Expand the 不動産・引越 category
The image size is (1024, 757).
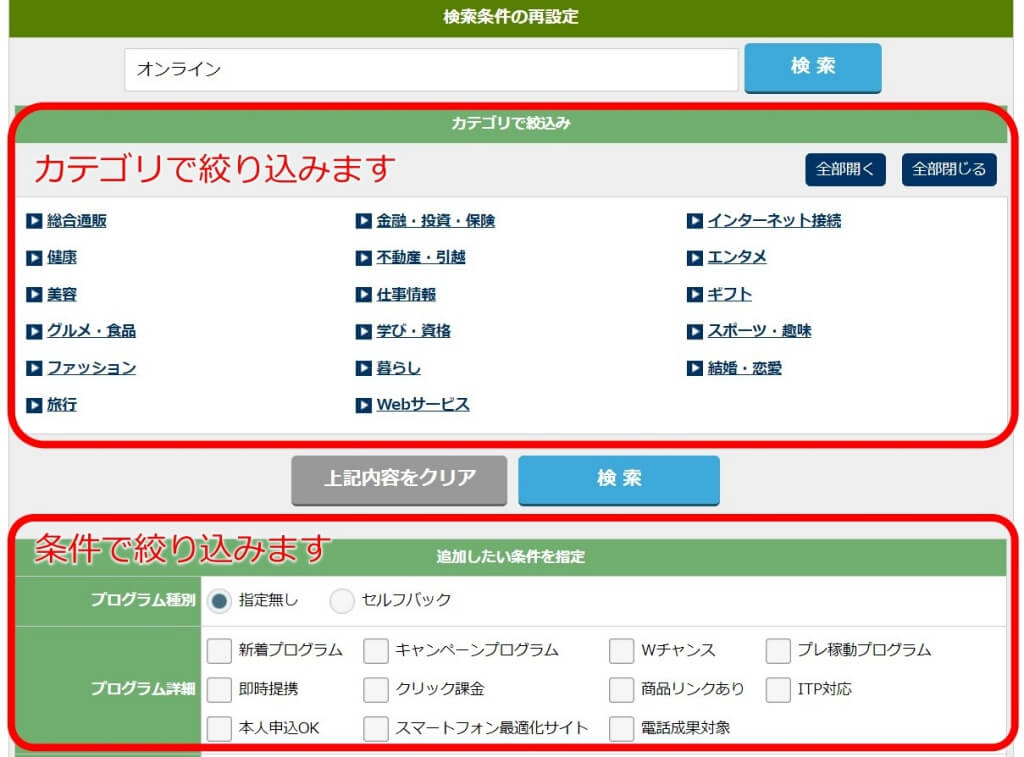[420, 258]
